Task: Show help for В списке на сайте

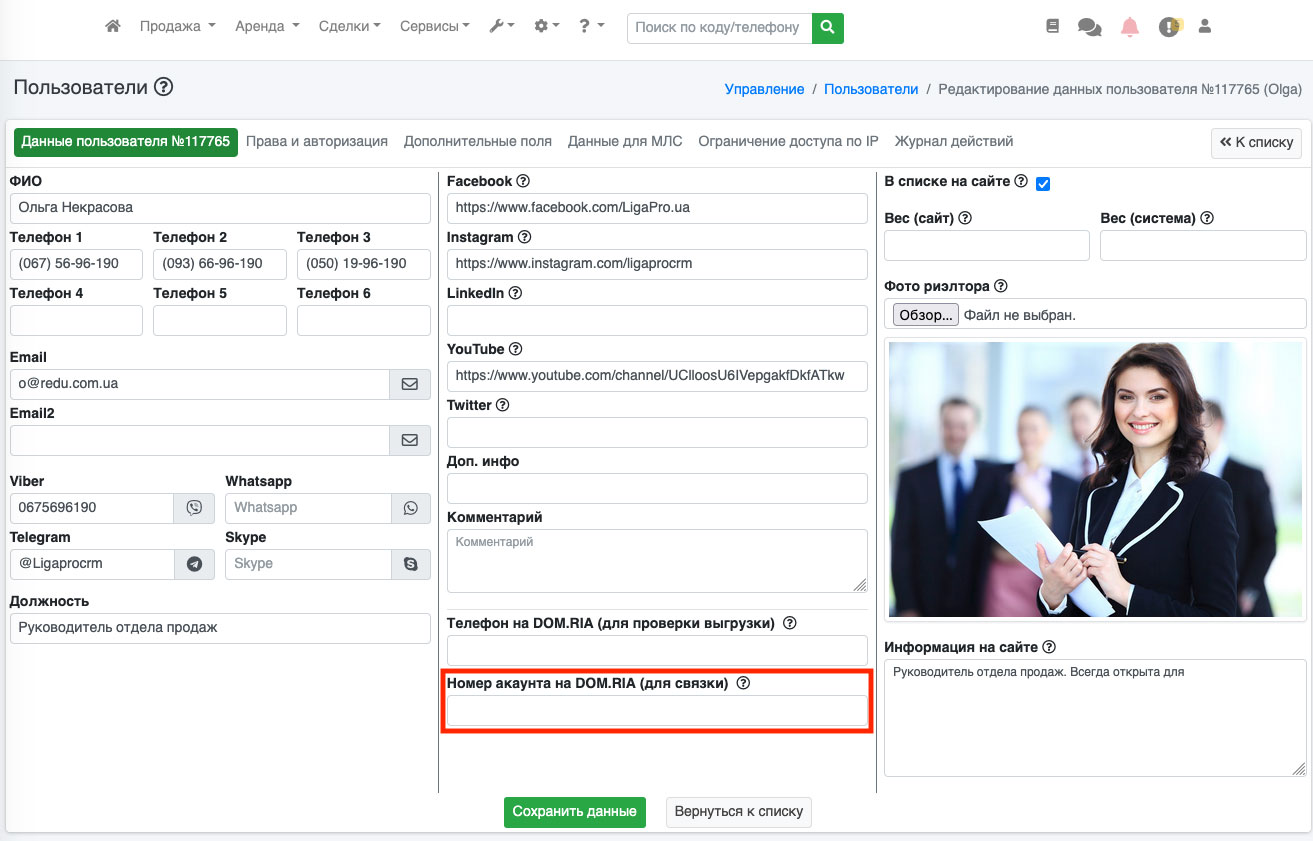Action: pos(1021,181)
